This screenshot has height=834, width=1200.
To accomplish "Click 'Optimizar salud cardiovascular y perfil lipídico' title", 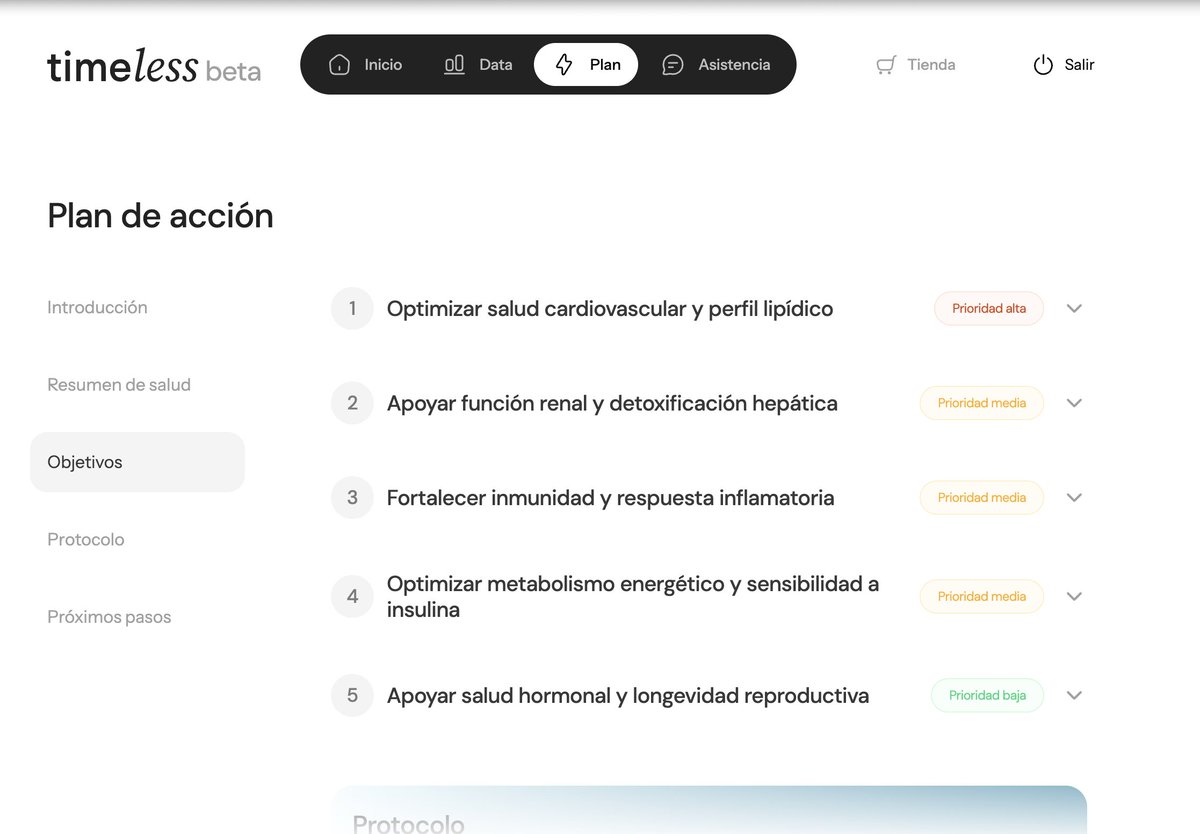I will click(x=610, y=309).
